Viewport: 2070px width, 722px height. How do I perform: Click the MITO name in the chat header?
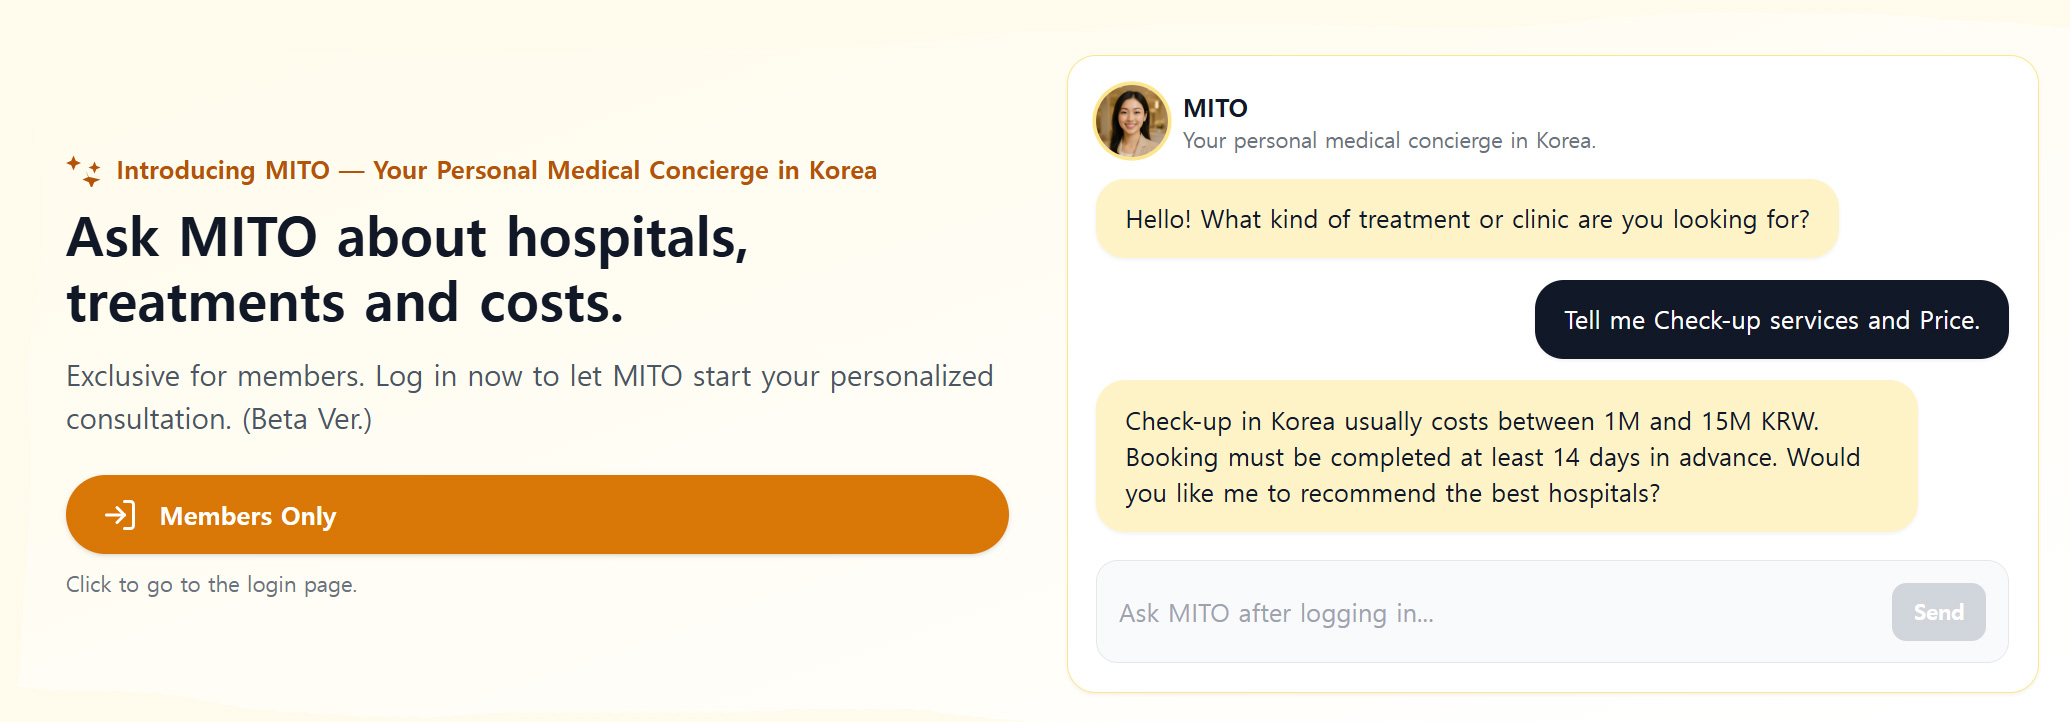(1215, 108)
